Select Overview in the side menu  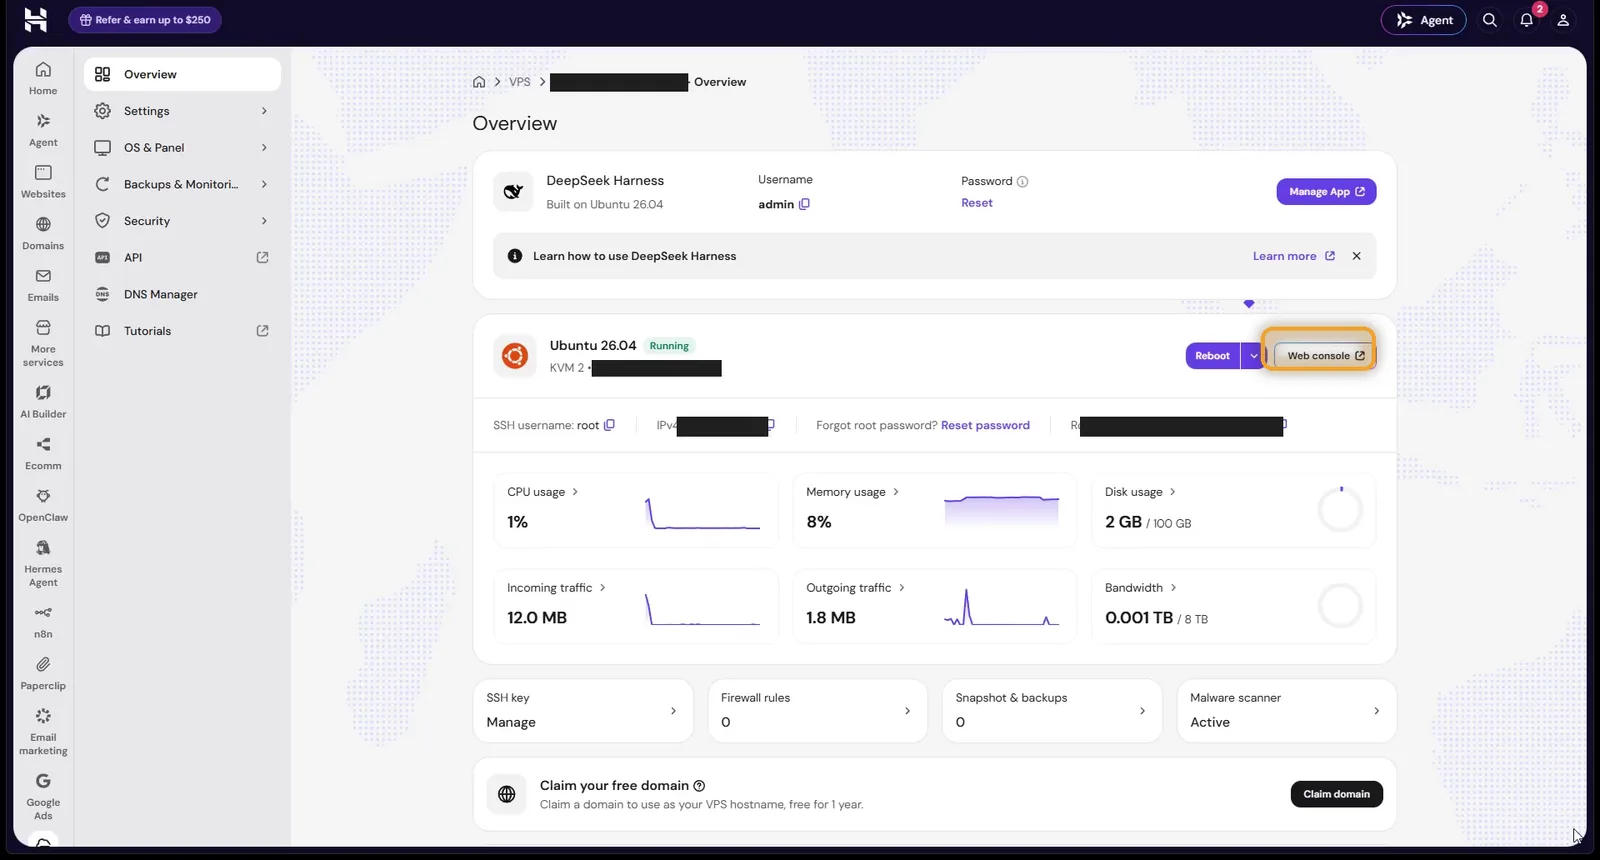click(182, 74)
